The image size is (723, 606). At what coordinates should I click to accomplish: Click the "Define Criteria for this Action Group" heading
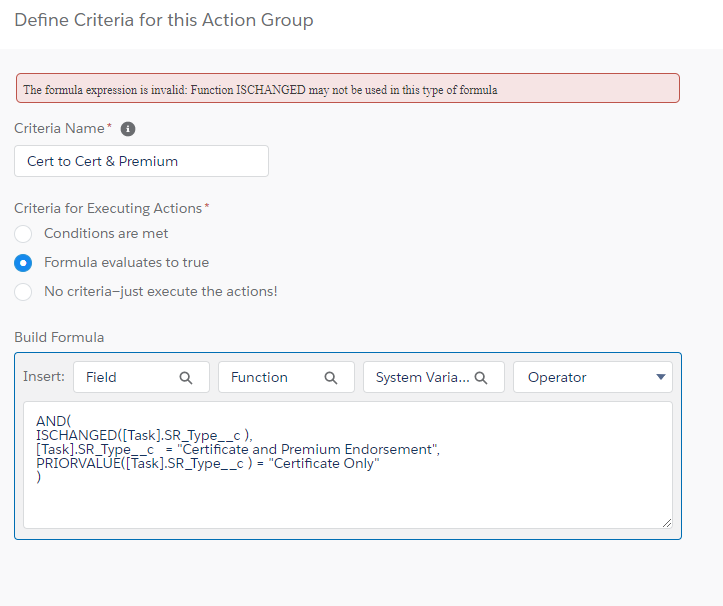coord(164,20)
